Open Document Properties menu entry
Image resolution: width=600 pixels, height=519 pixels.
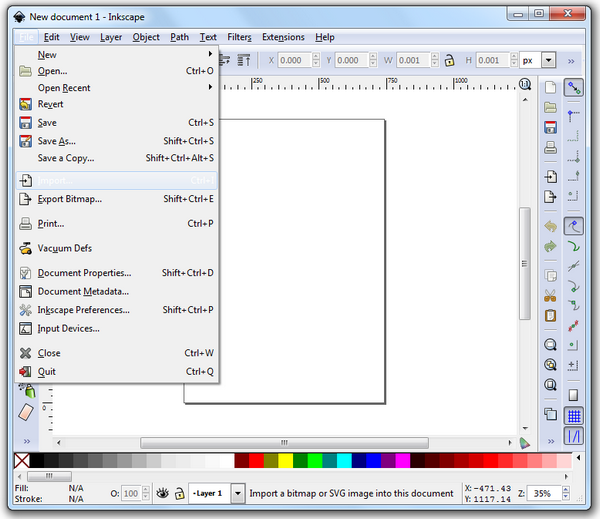click(x=117, y=273)
